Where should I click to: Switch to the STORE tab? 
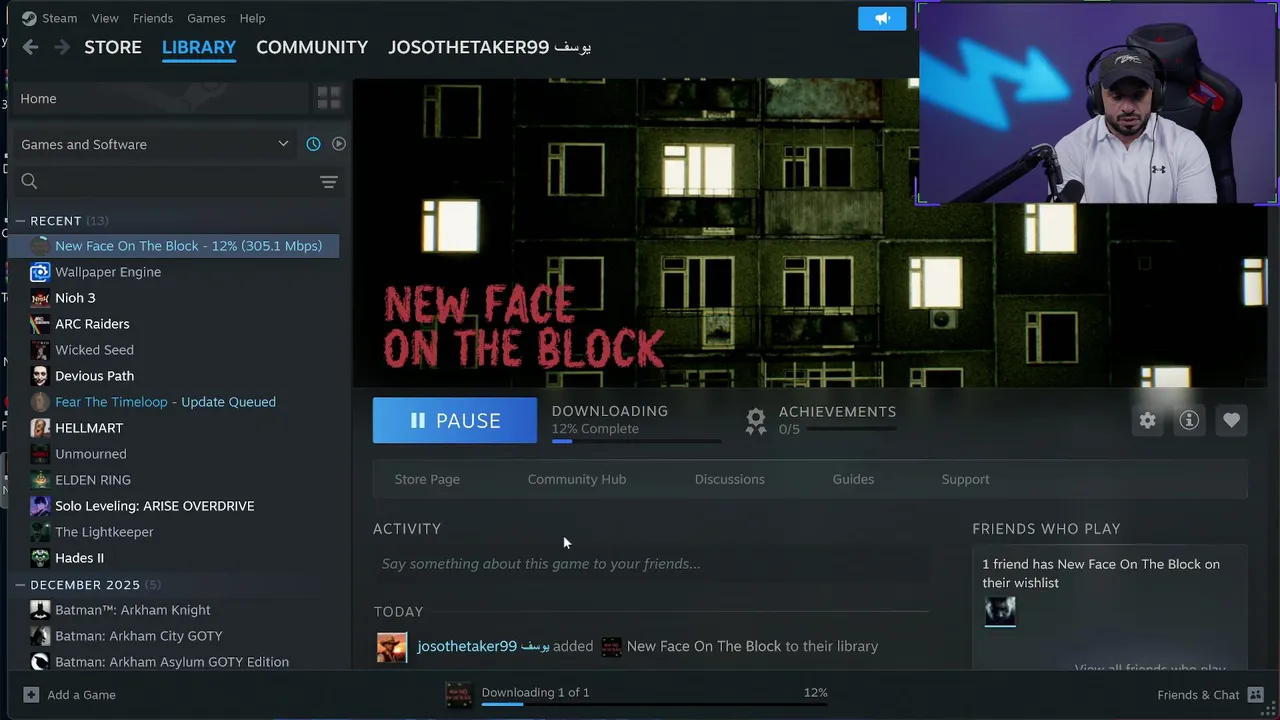coord(113,47)
